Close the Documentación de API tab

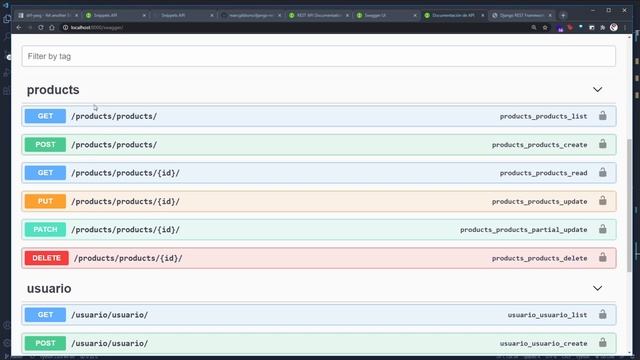[x=482, y=16]
